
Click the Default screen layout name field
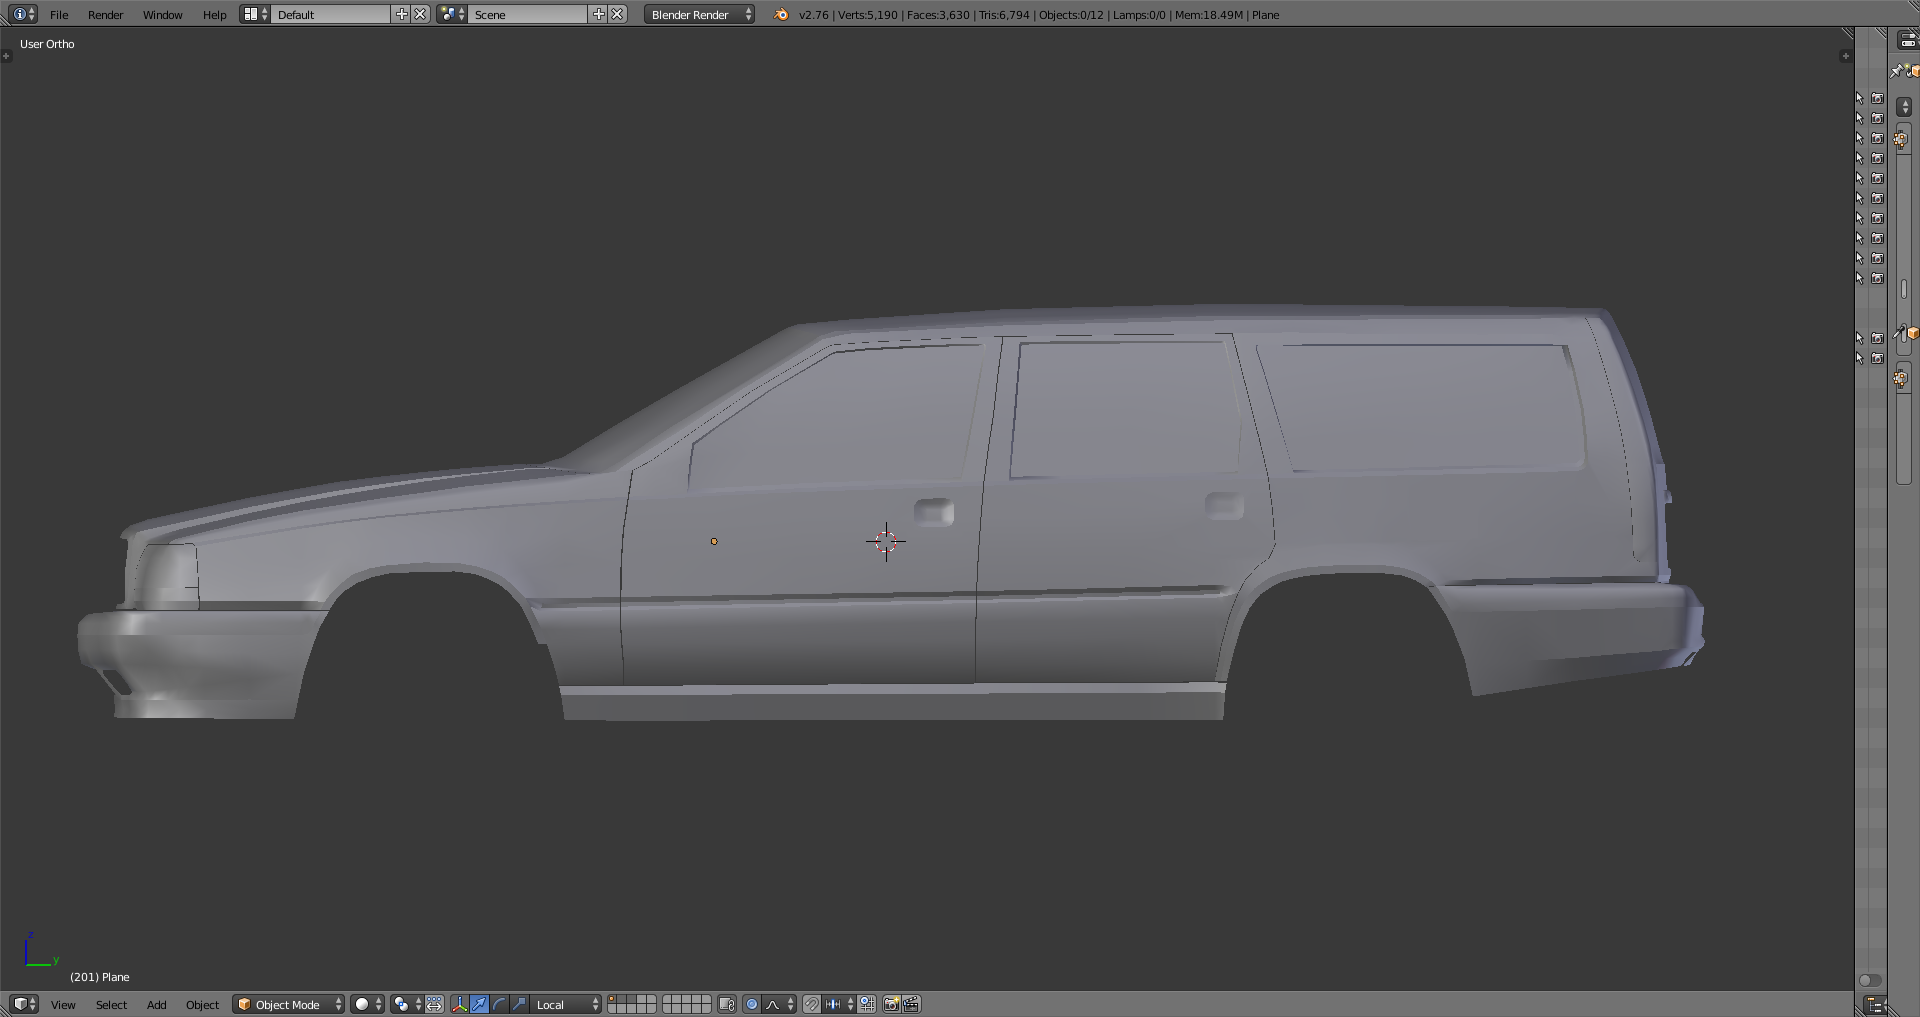point(331,14)
